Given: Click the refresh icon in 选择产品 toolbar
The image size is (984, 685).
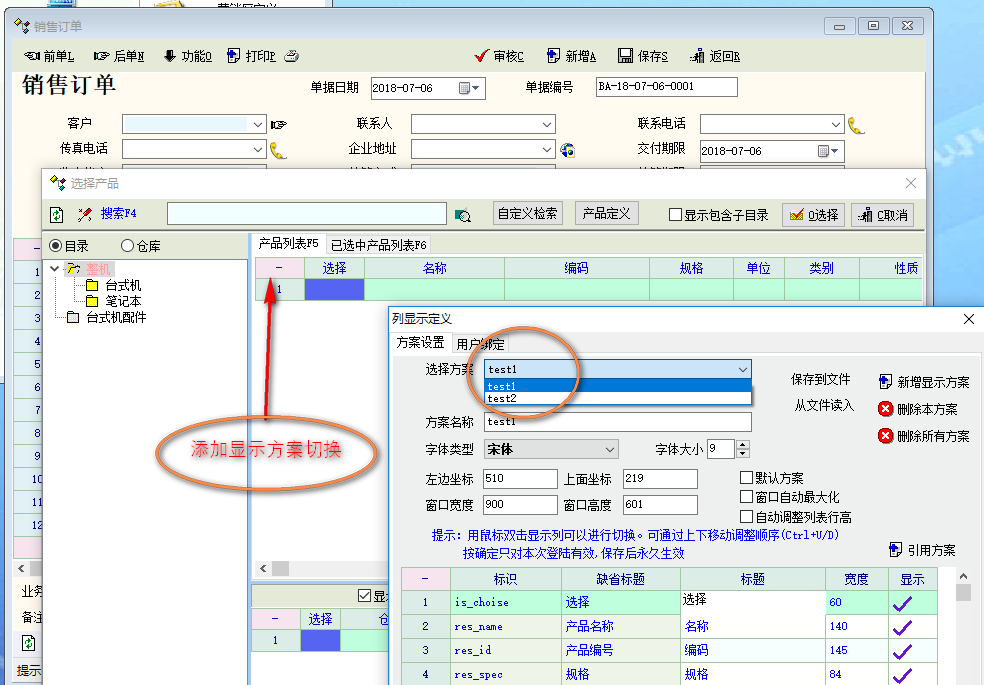Looking at the screenshot, I should 57,214.
